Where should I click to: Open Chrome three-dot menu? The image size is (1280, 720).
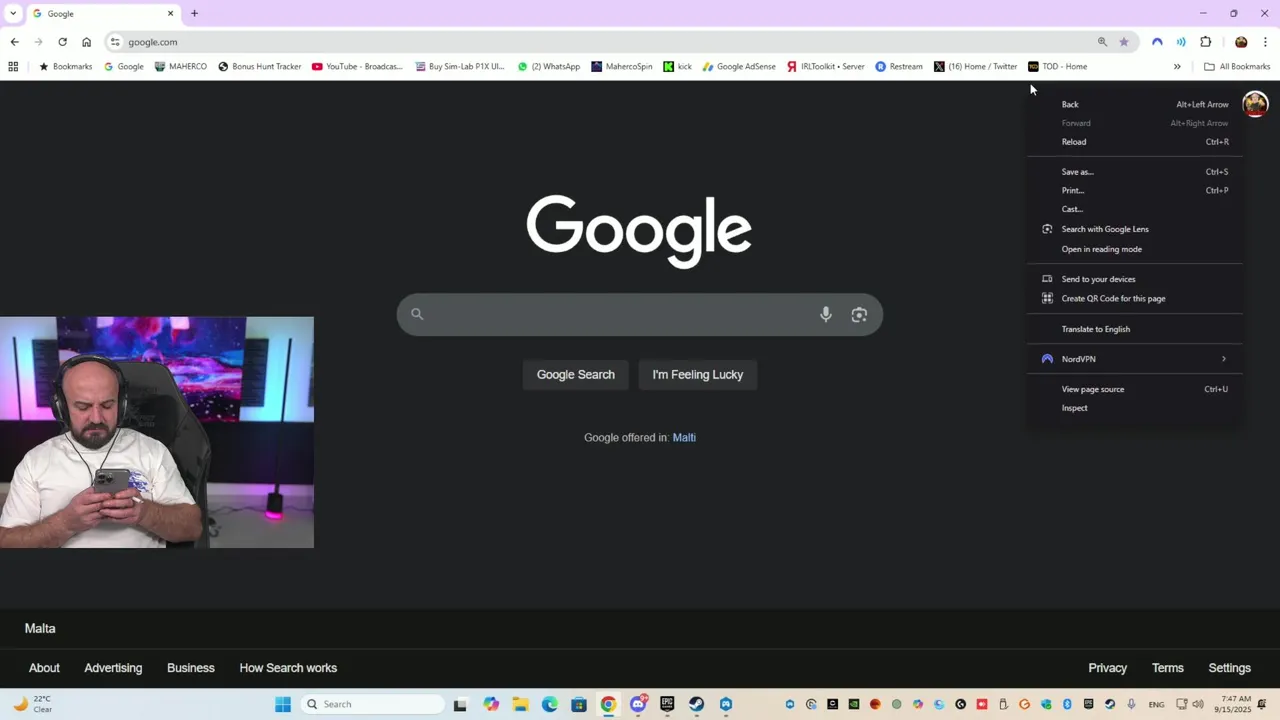(x=1265, y=42)
